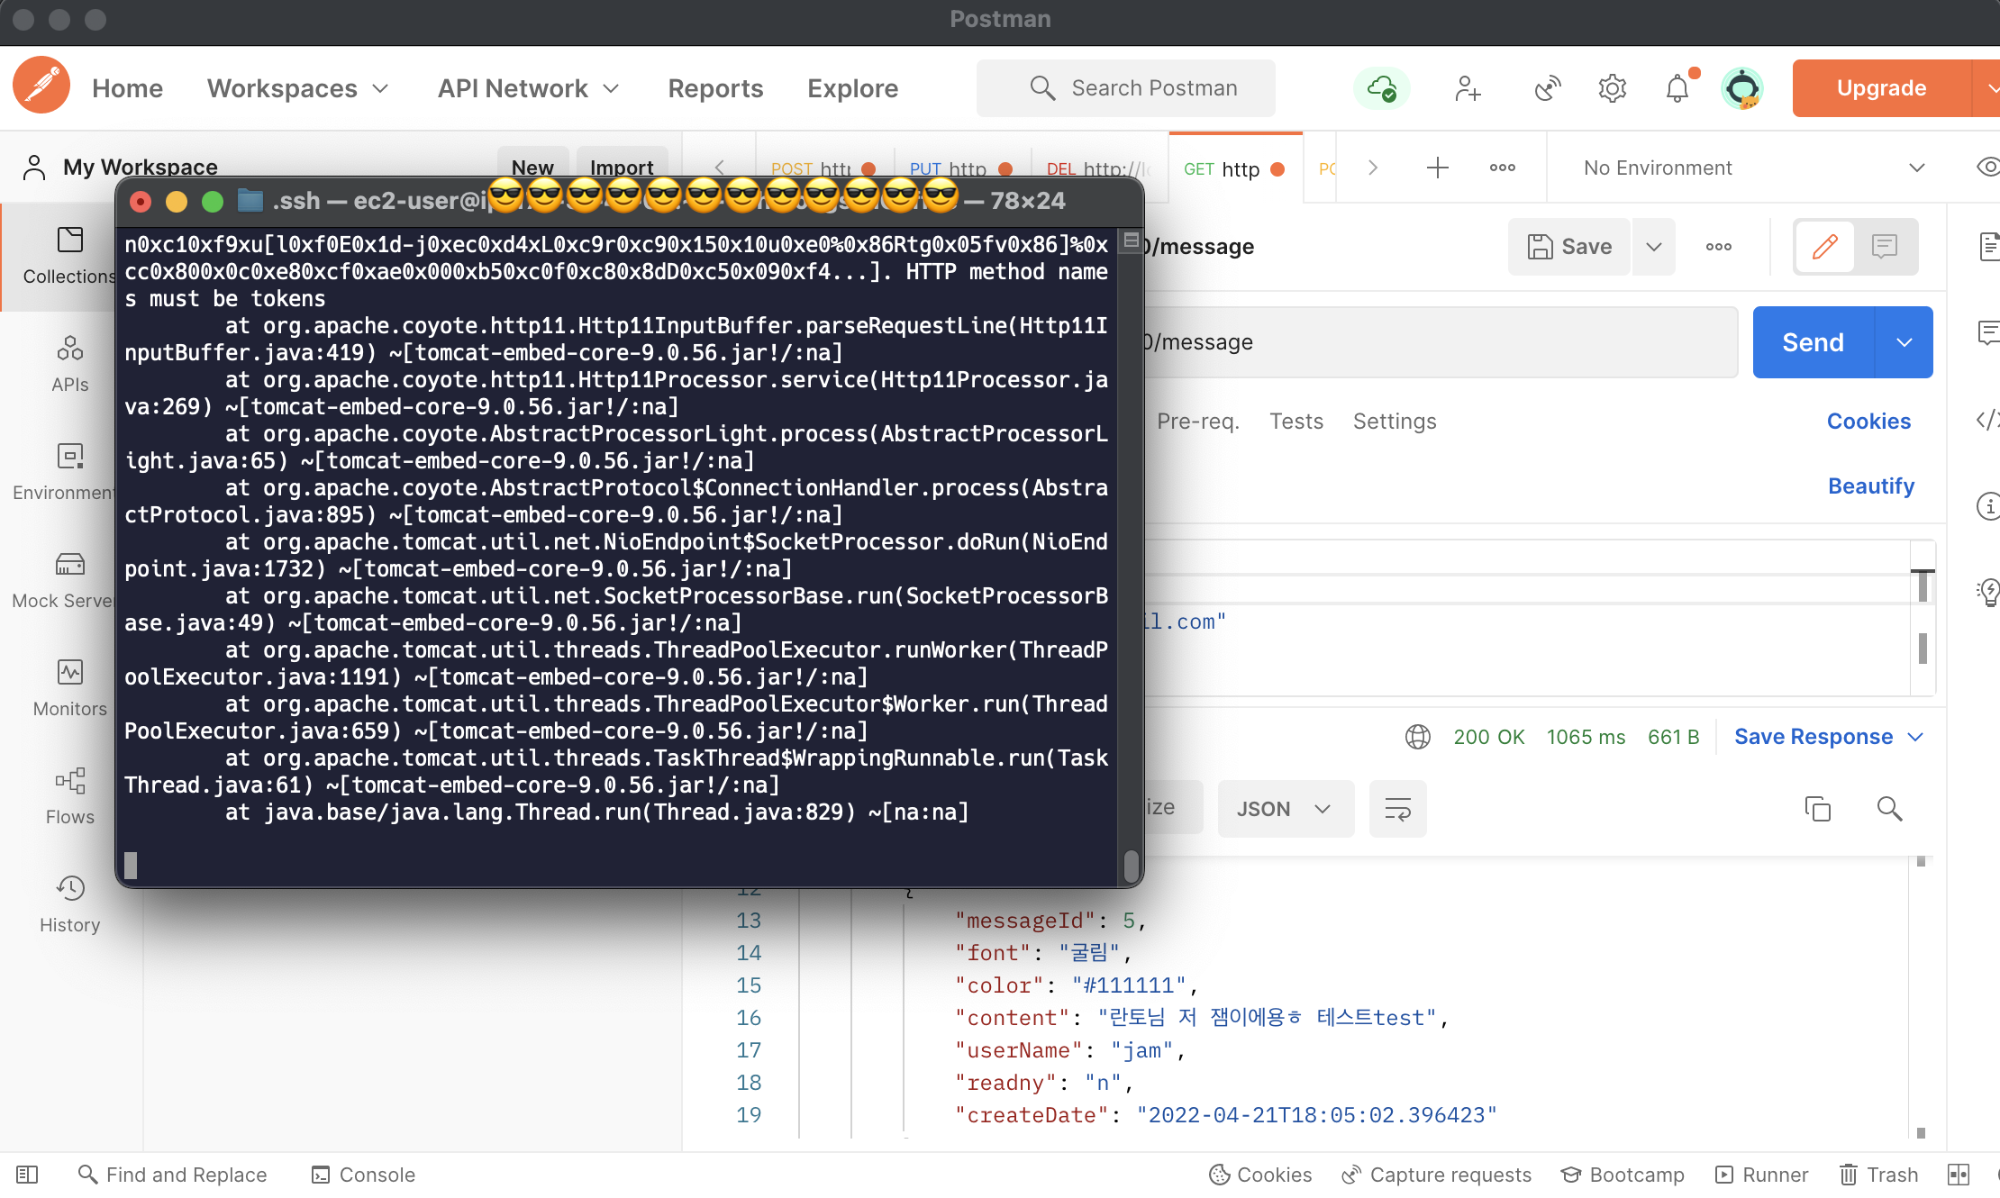Screen dimensions: 2000x1198
Task: Click the Beautify link
Action: 1870,486
